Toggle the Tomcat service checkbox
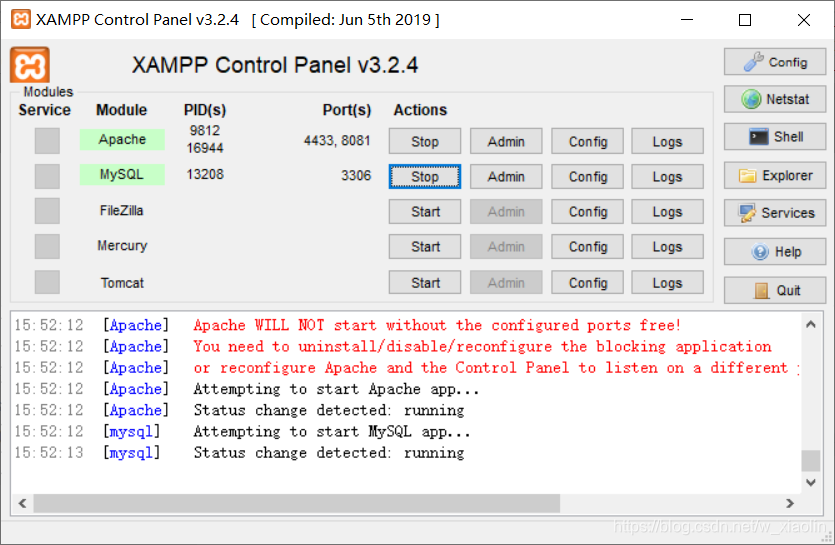 coord(47,282)
